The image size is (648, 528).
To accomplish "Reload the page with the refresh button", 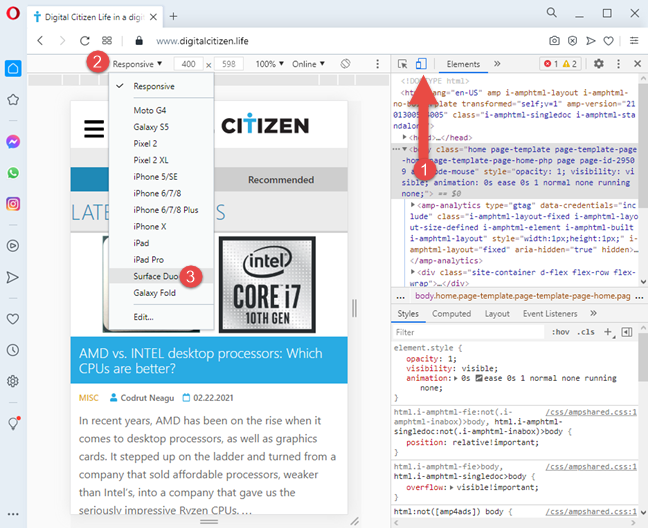I will (x=85, y=41).
